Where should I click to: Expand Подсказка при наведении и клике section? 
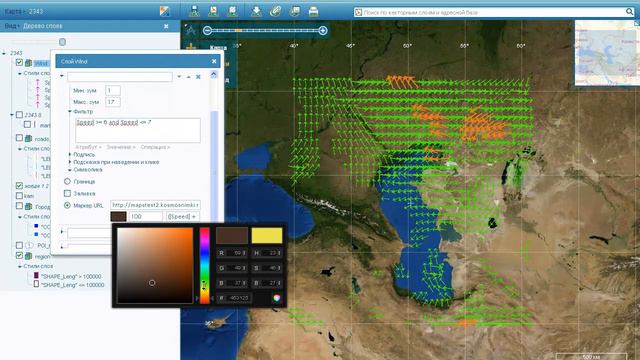70,162
